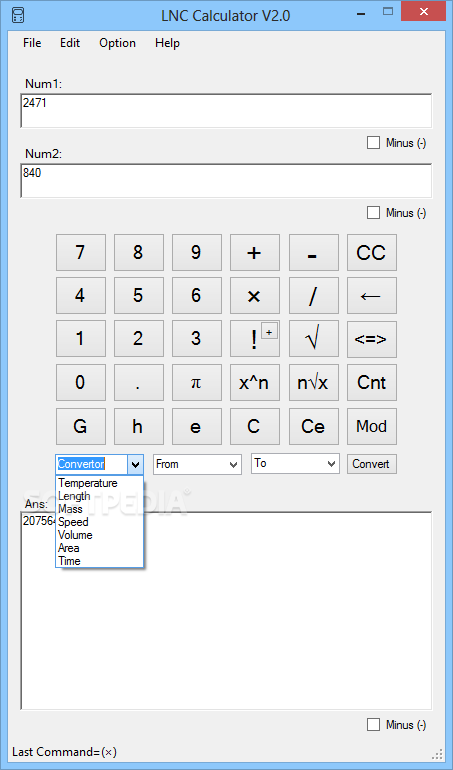
Task: Select Area from the Convertor list
Action: coord(99,548)
